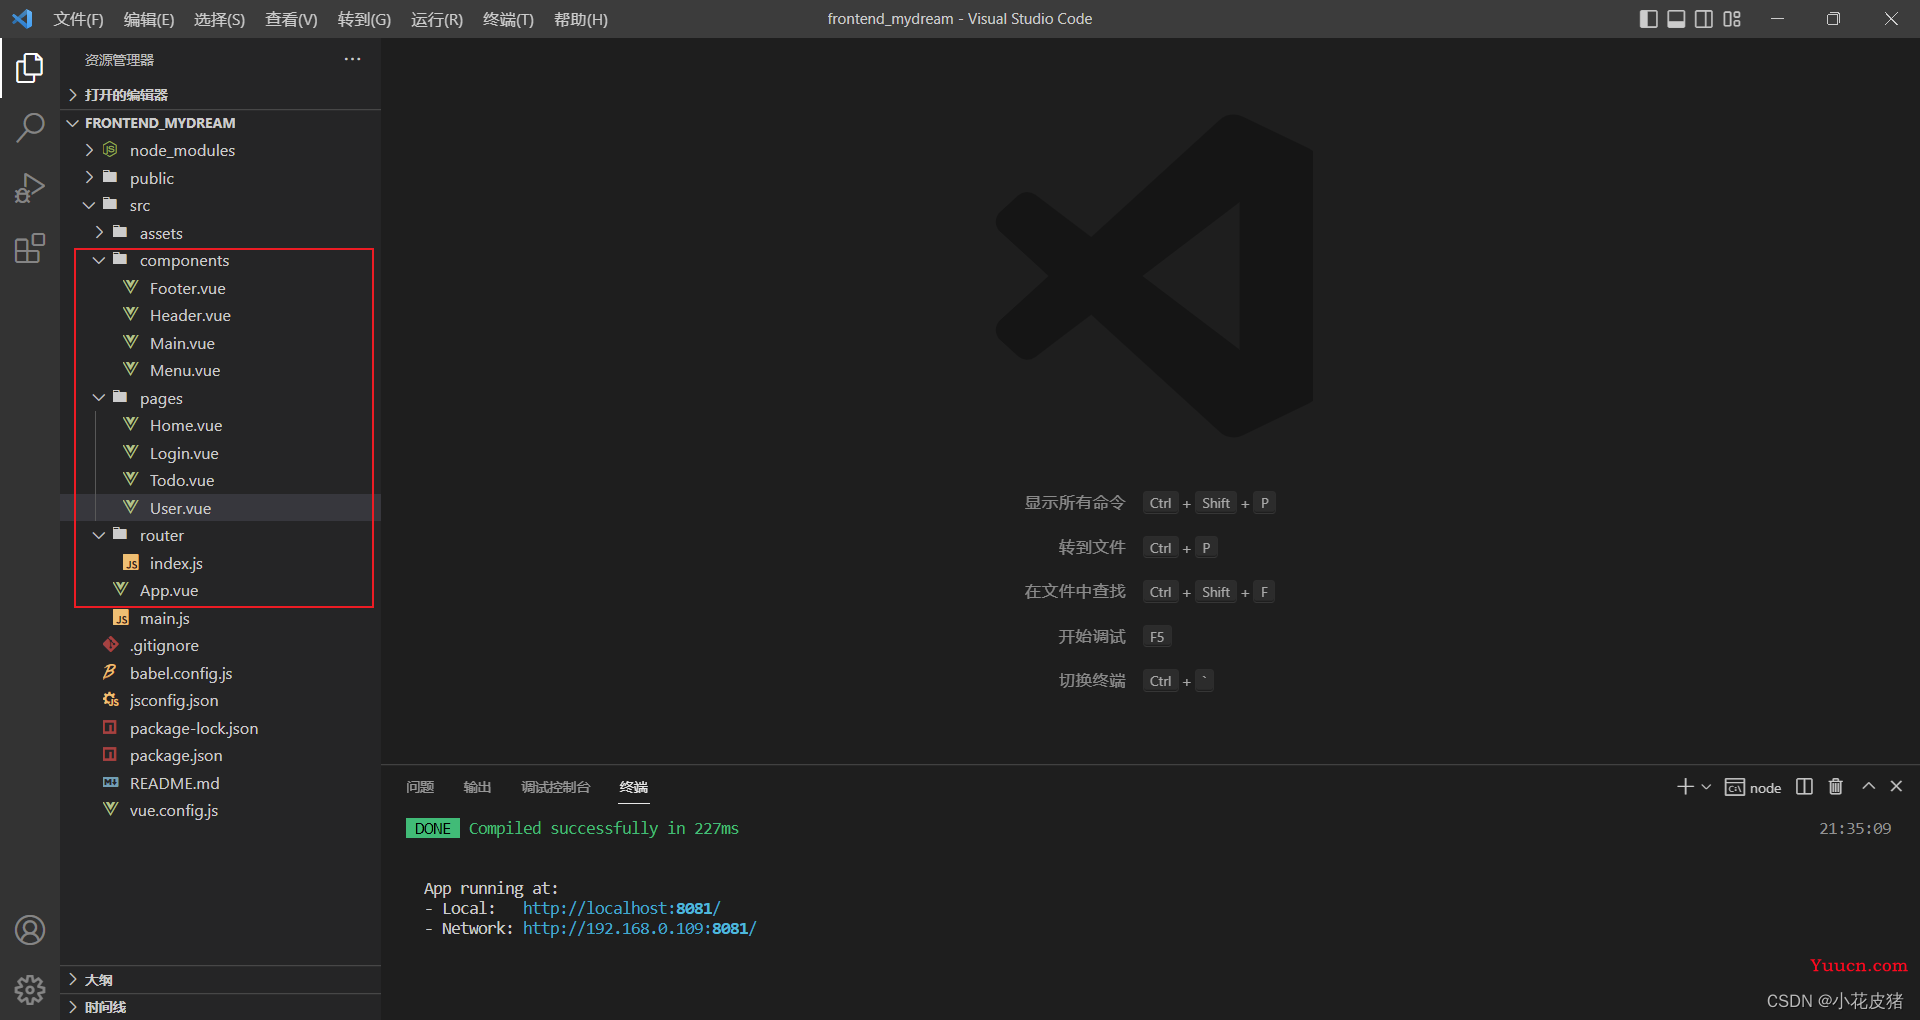Expand the open editors section
Screen dimensions: 1920x1020
point(221,95)
